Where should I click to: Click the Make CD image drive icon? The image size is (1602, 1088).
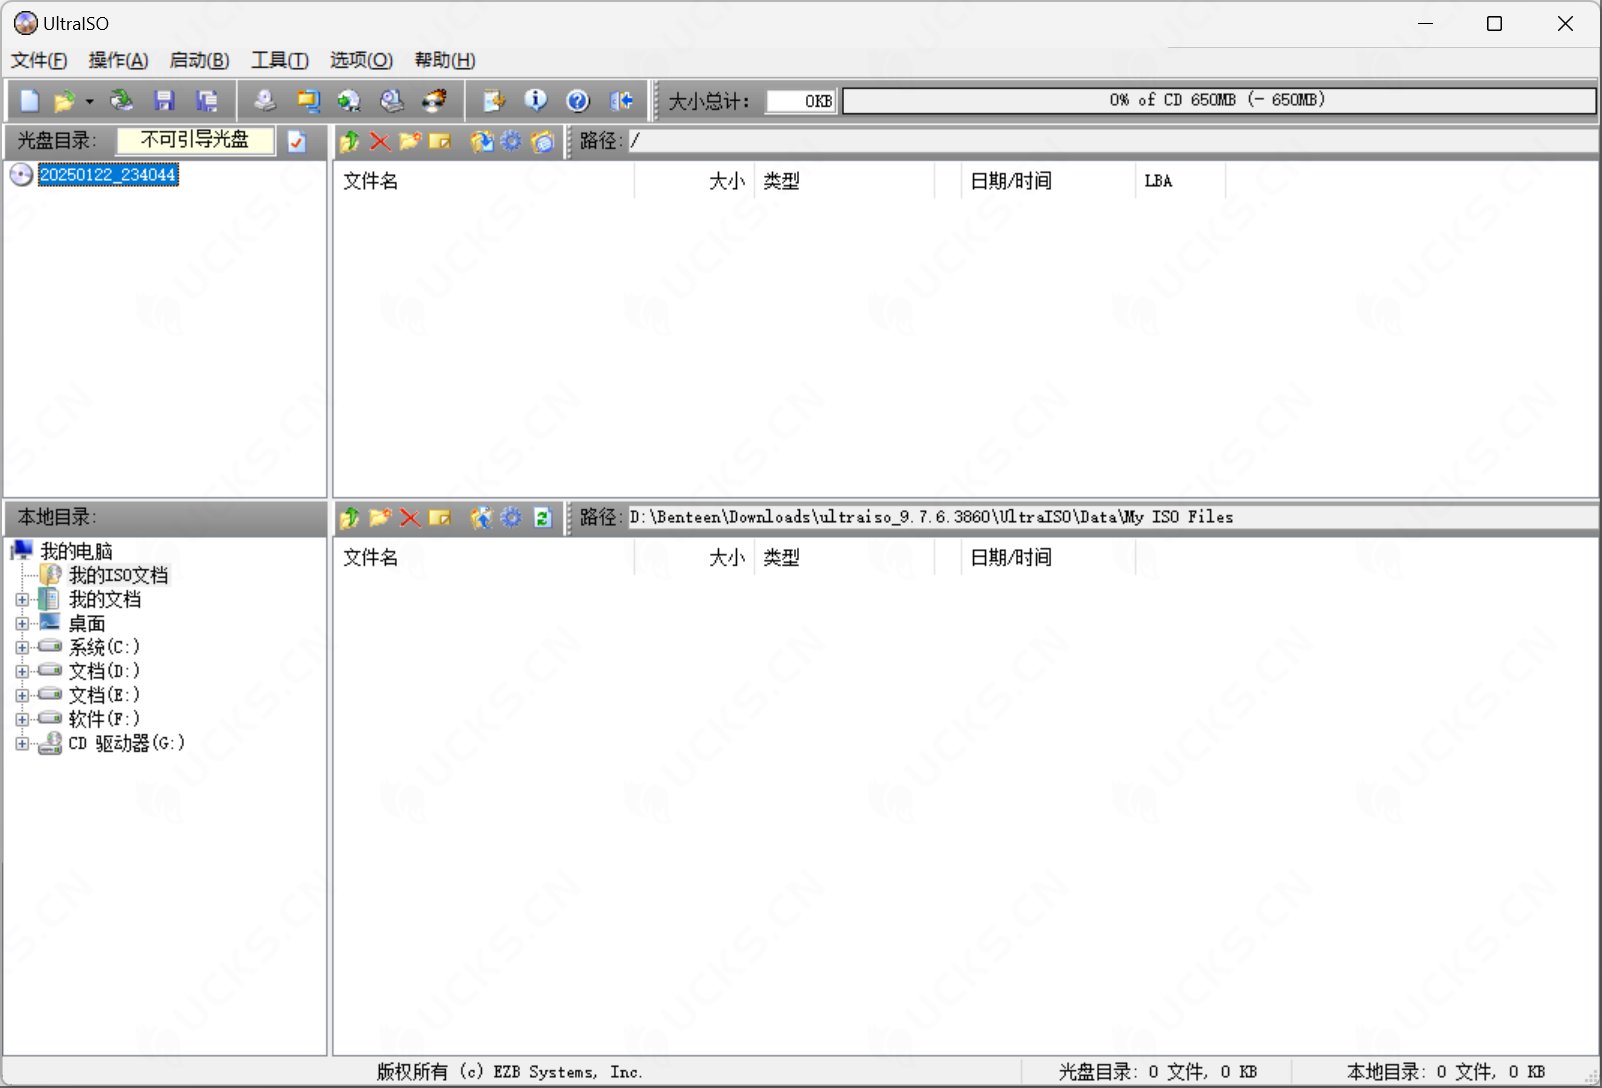point(264,101)
